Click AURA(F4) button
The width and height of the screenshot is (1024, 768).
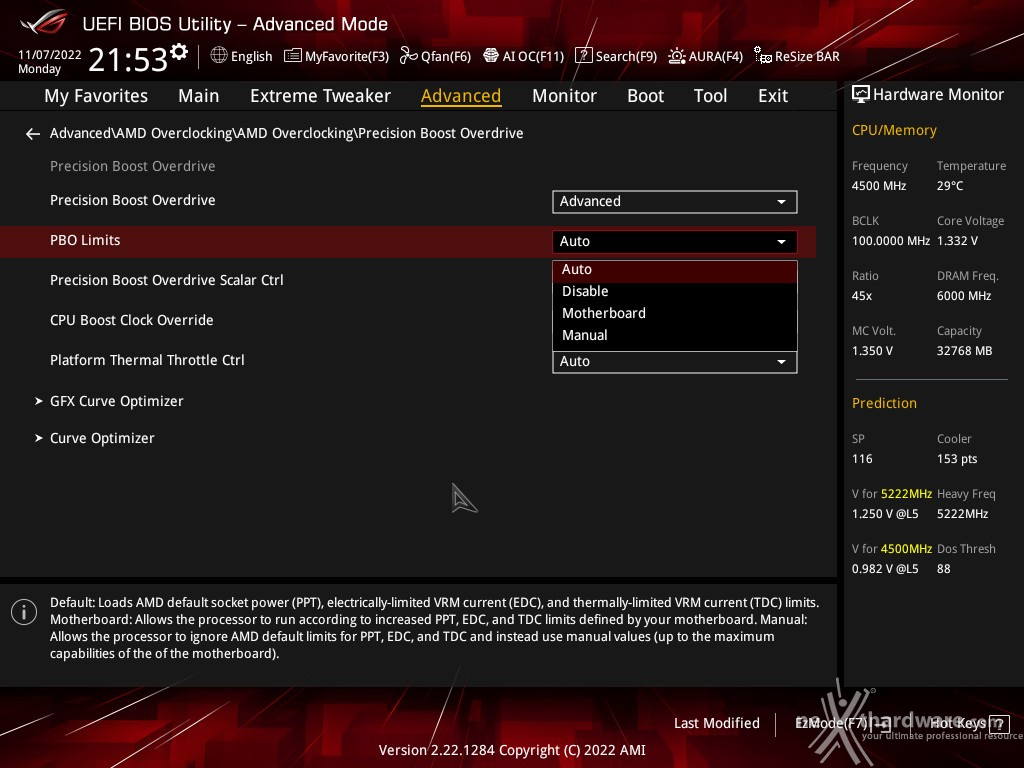click(x=705, y=56)
